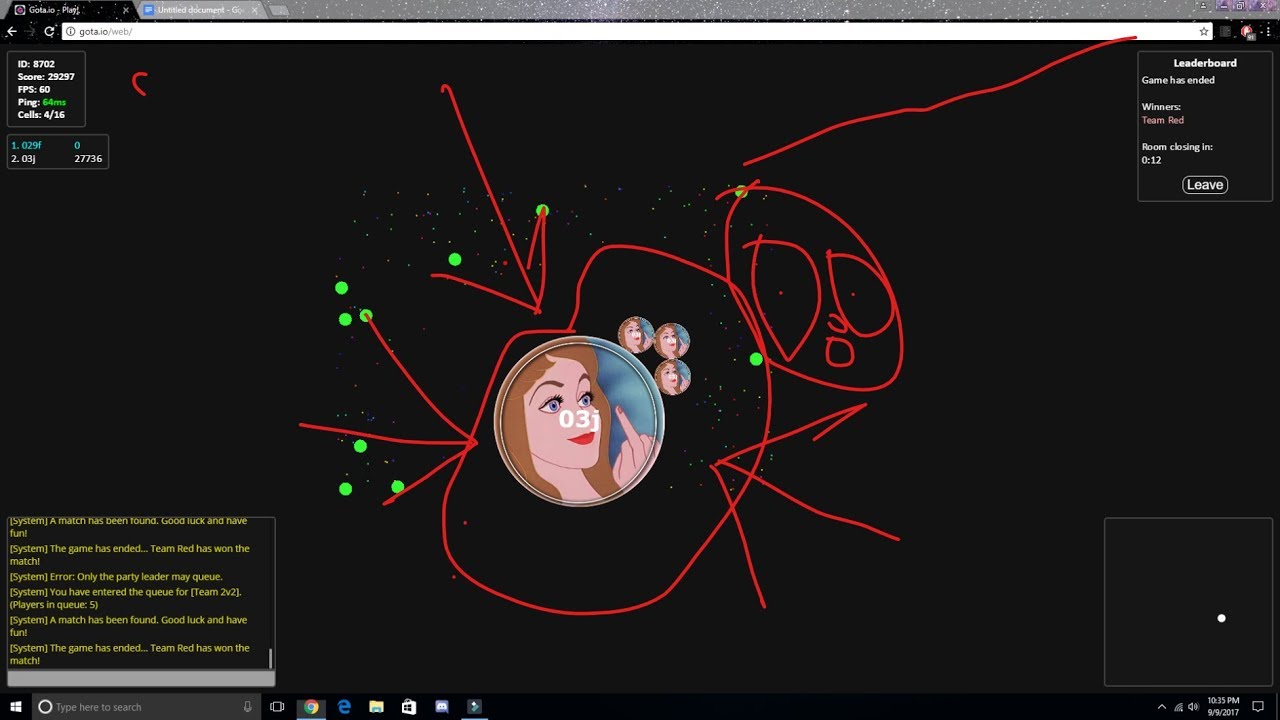The width and height of the screenshot is (1280, 720).
Task: Click the Leave button on the leaderboard
Action: 1204,185
